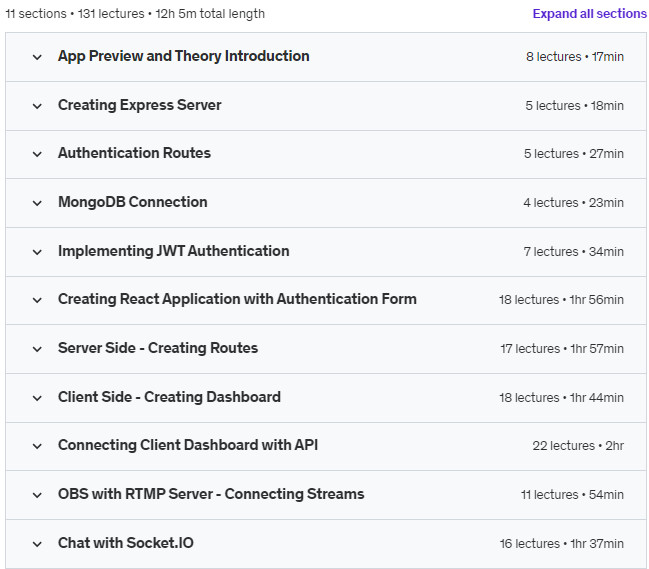
Task: Click the '18 lectures • 1hr 56min' text
Action: (x=561, y=300)
